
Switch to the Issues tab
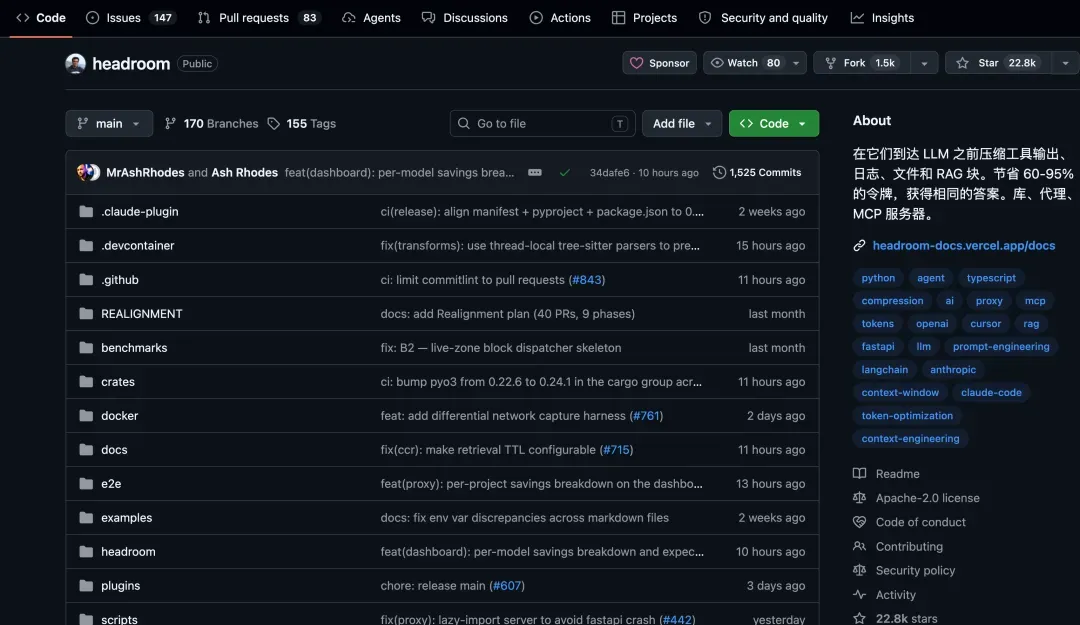pos(130,18)
